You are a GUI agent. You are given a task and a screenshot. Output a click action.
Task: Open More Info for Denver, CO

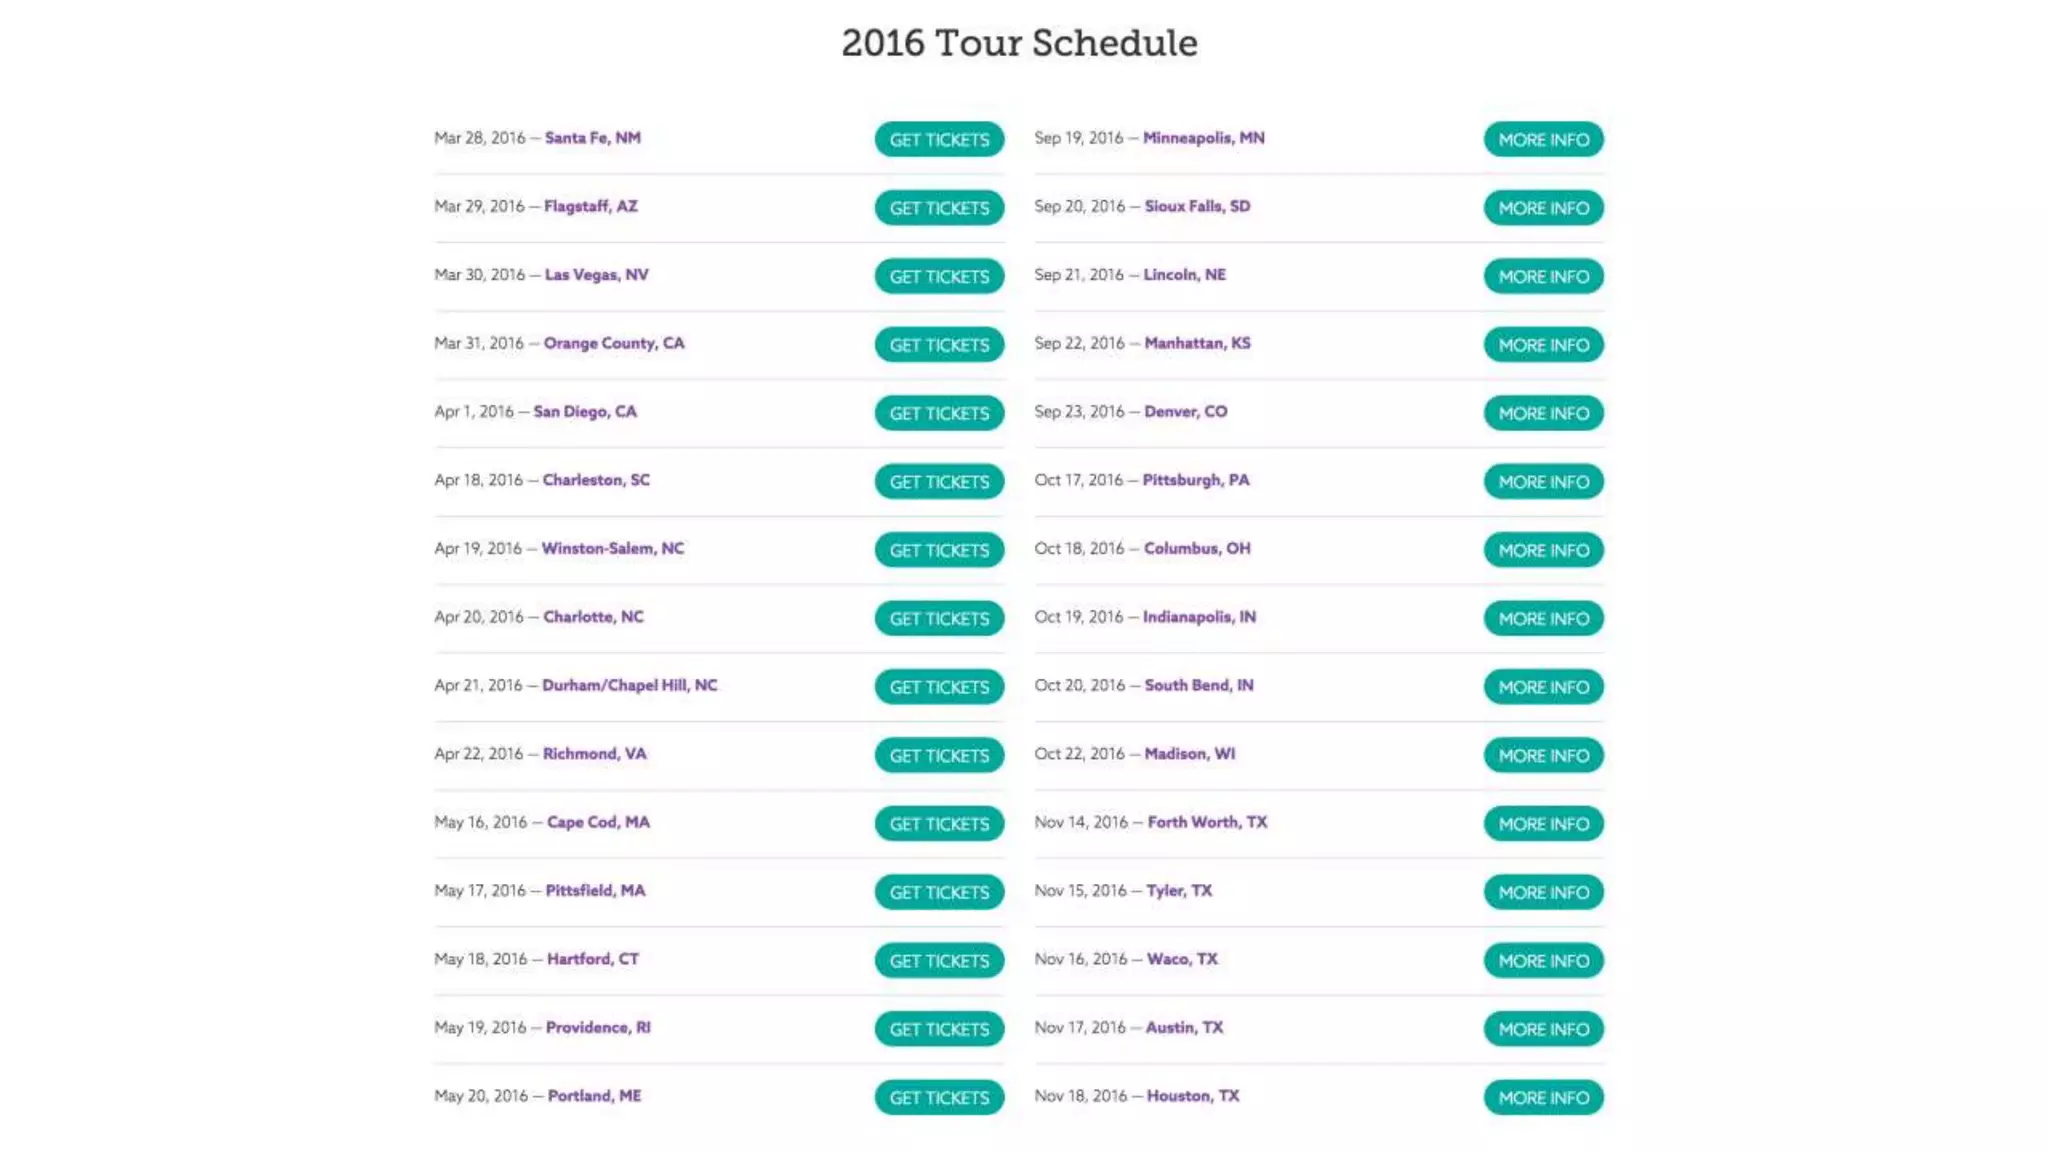(x=1542, y=414)
